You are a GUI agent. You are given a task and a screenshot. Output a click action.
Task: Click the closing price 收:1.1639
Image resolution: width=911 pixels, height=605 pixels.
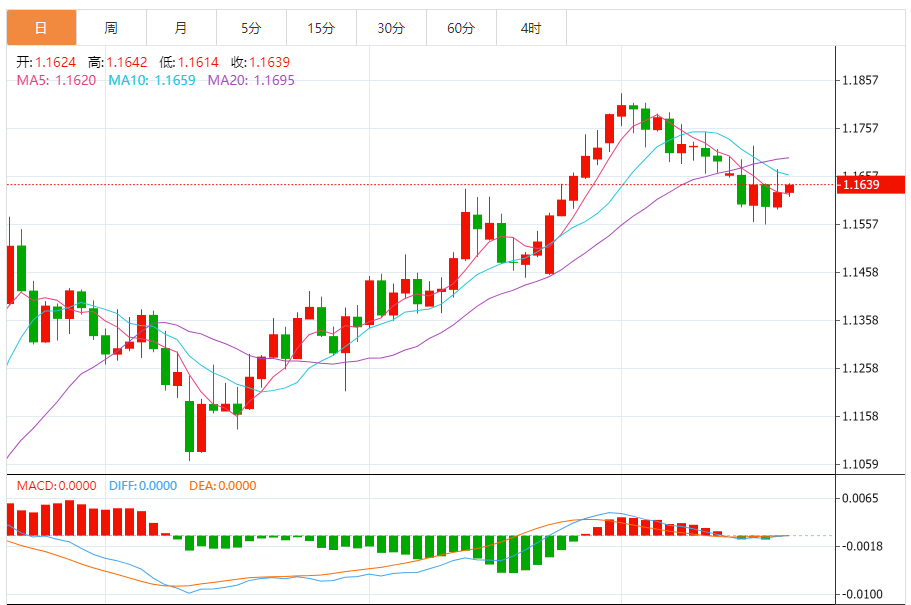[260, 62]
